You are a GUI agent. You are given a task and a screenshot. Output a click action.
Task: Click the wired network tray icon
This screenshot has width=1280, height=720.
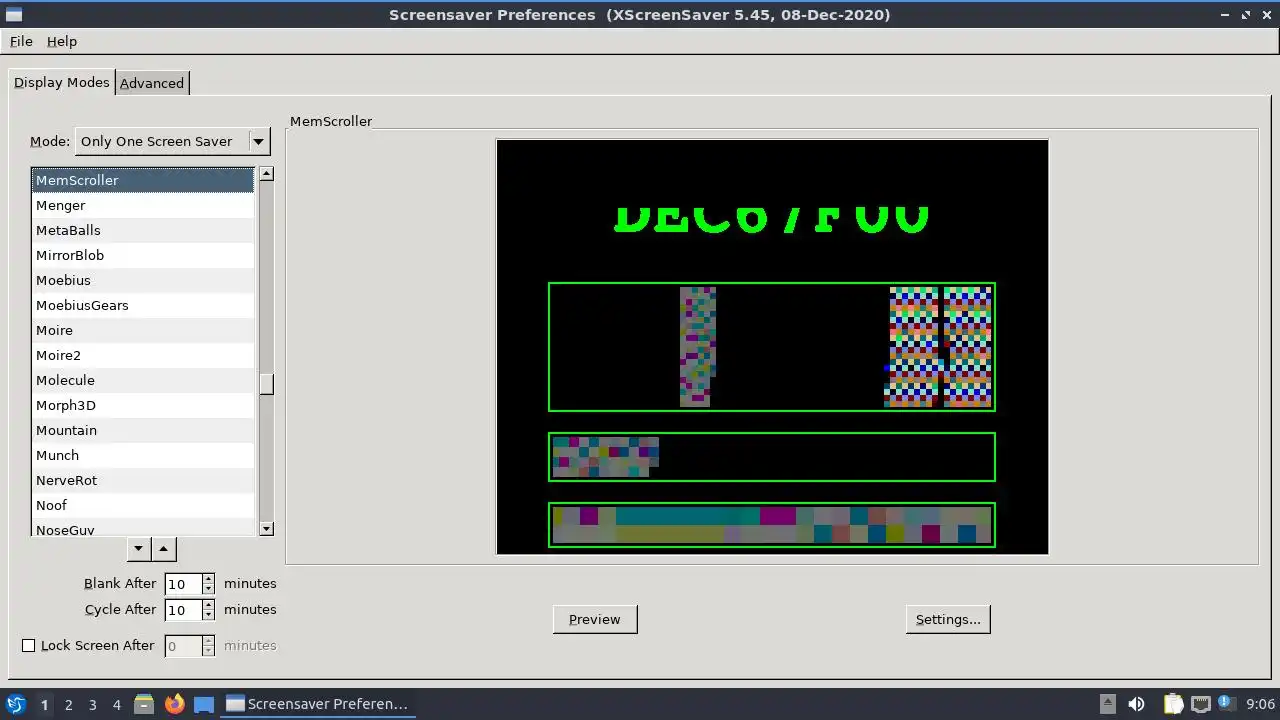1200,704
